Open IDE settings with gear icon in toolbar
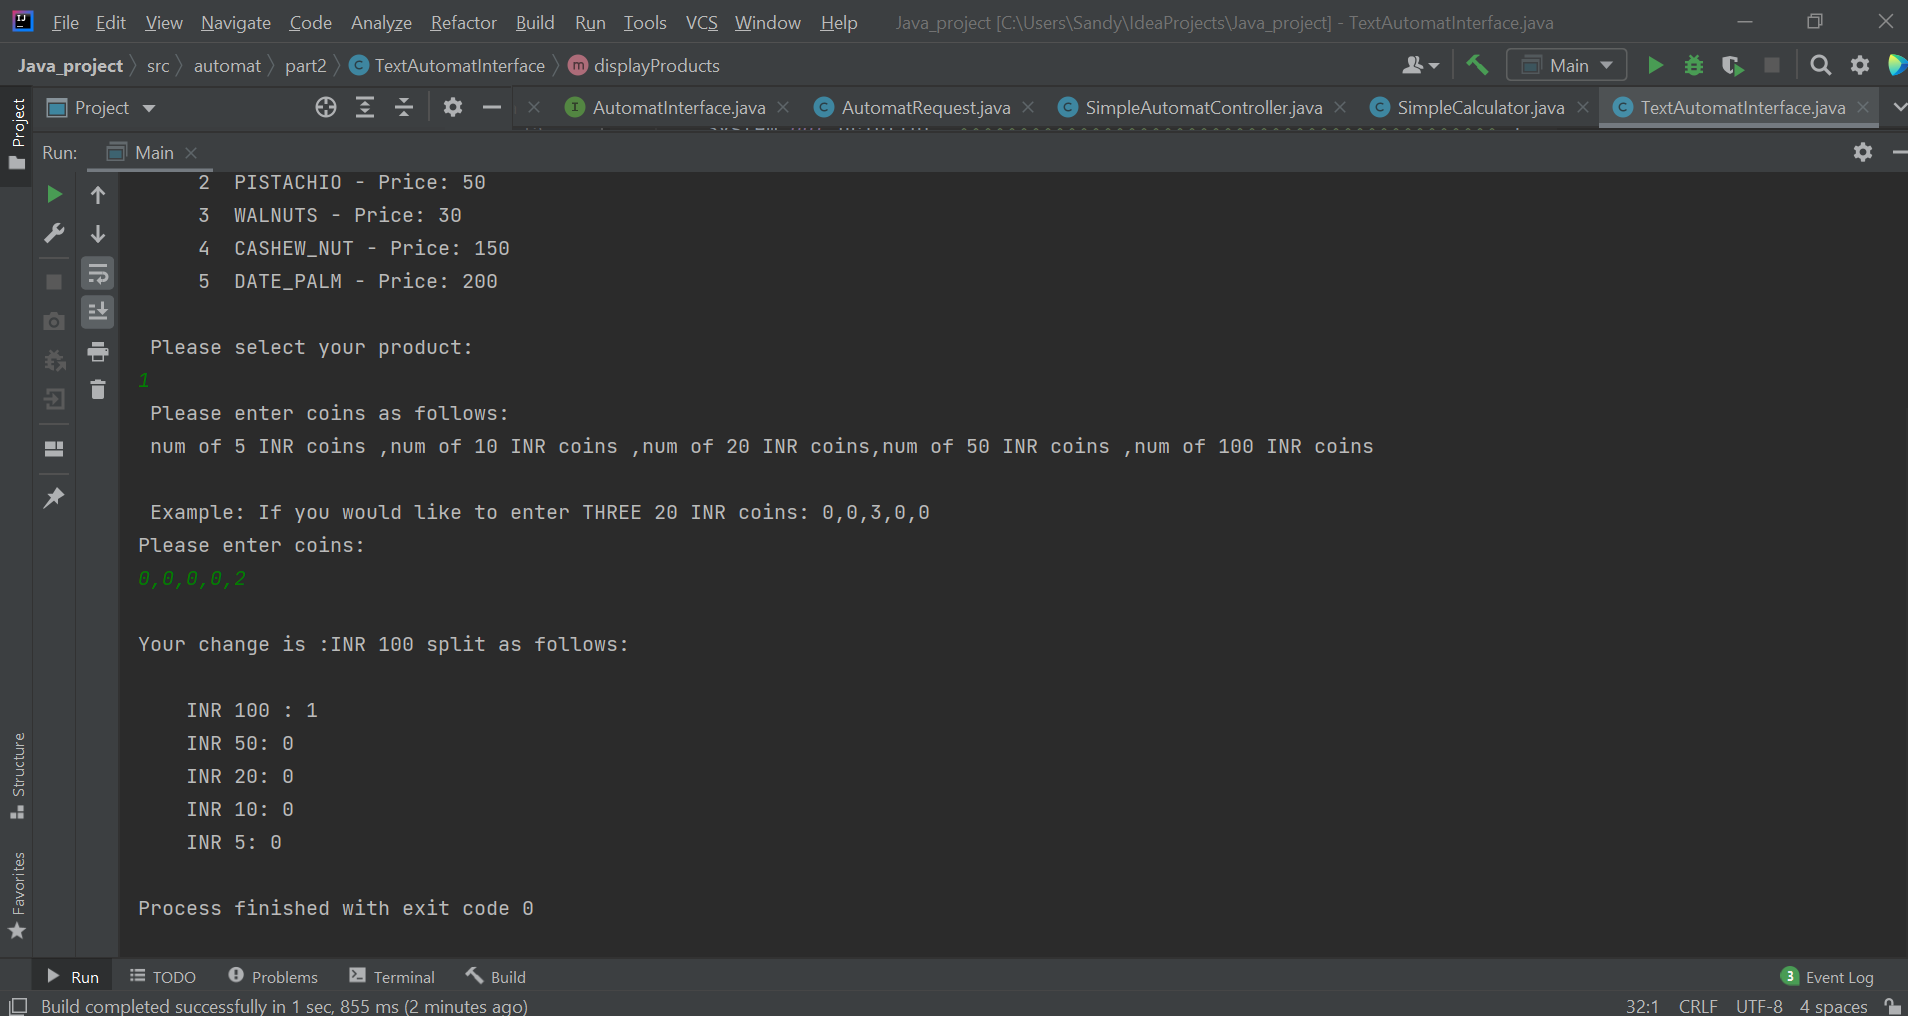 1860,64
